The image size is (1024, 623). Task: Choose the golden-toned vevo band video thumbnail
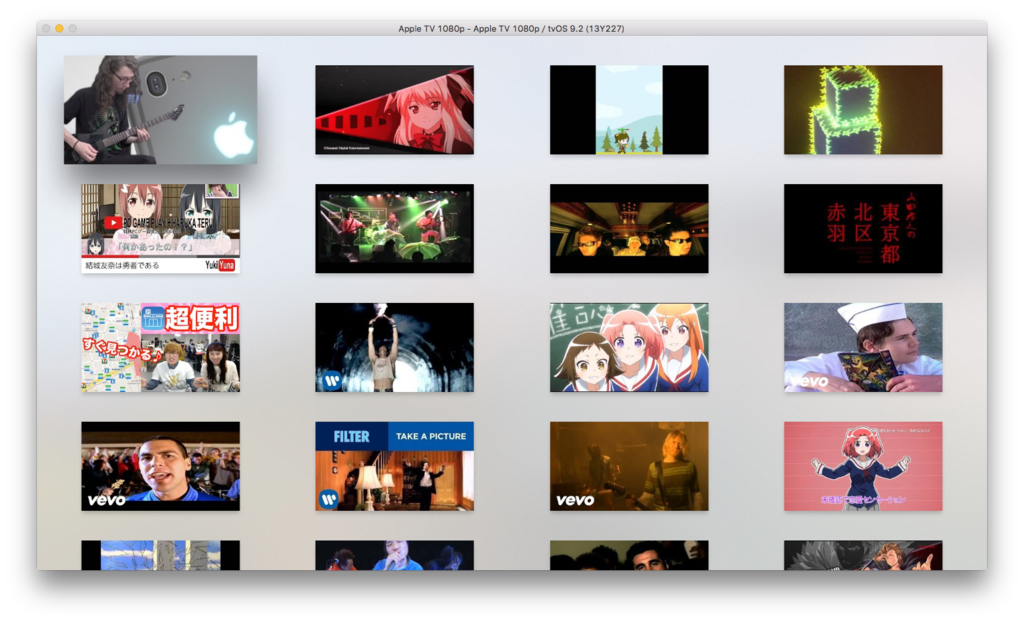pos(629,466)
